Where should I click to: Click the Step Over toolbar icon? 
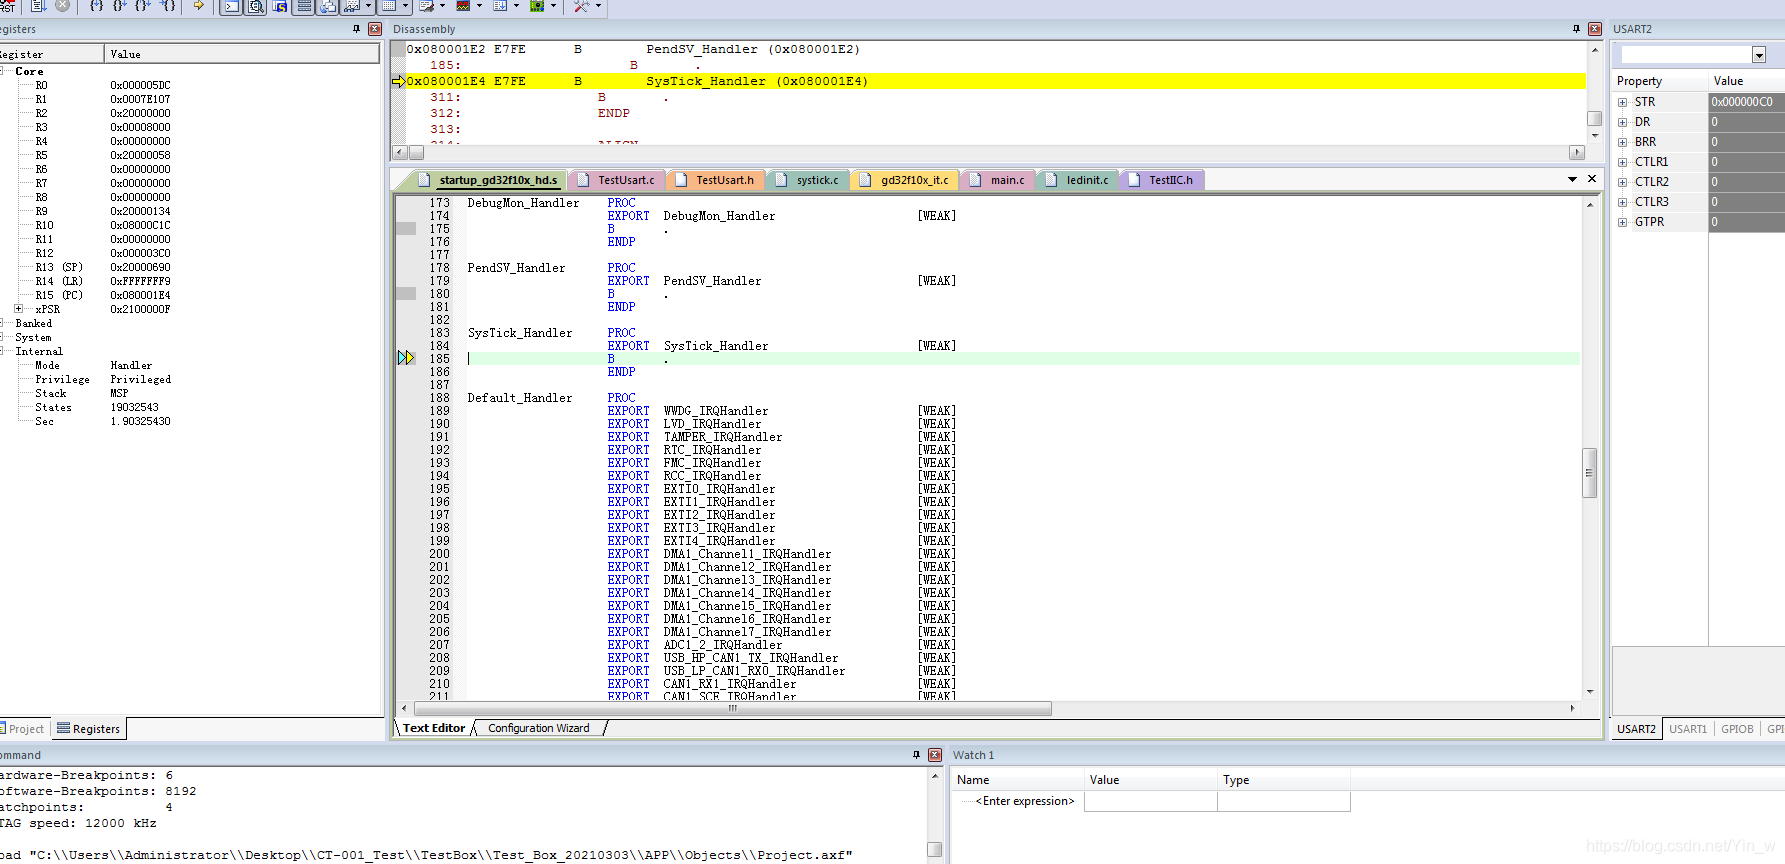pos(119,5)
